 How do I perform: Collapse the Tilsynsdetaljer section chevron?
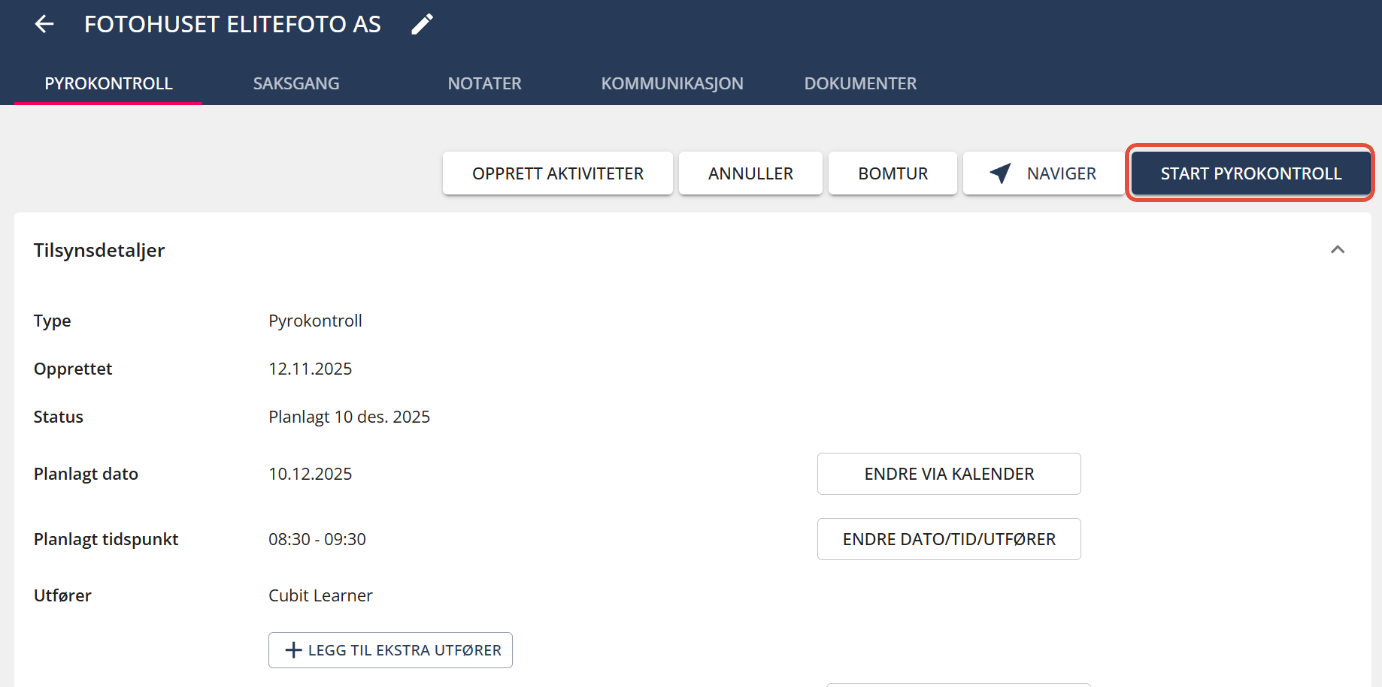point(1338,250)
